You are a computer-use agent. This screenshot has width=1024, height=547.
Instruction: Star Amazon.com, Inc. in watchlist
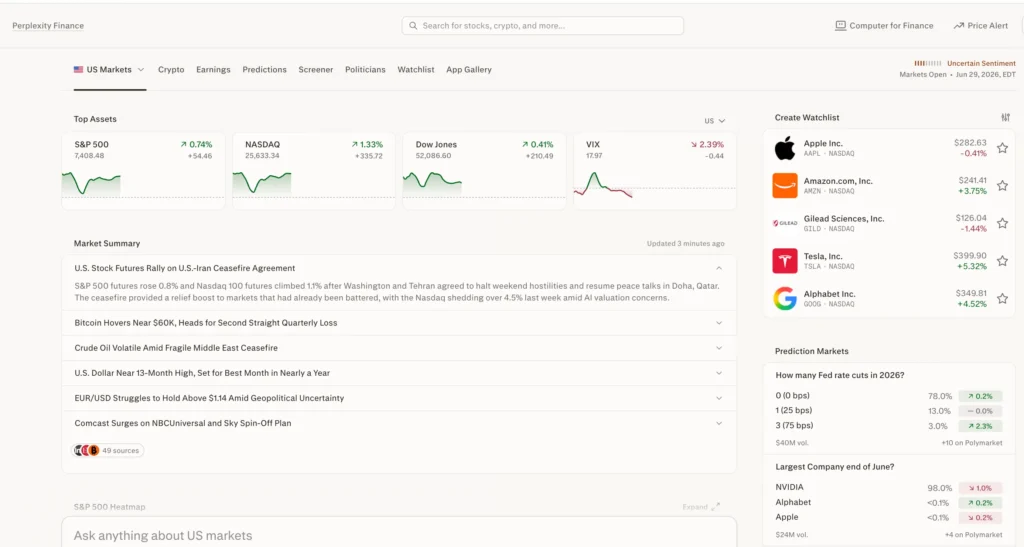(x=1002, y=185)
